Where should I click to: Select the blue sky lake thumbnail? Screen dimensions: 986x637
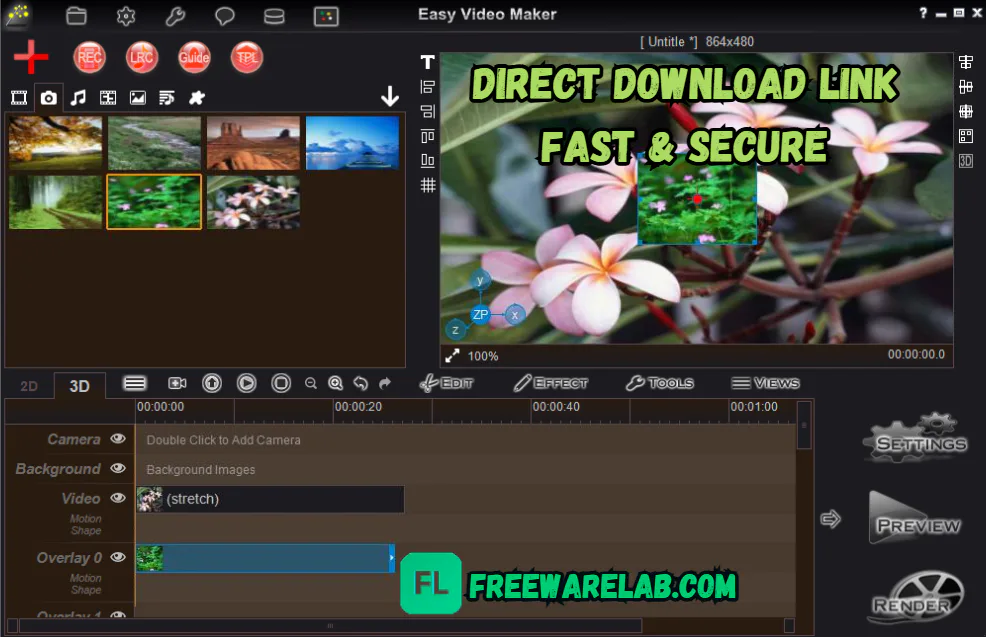(x=352, y=143)
